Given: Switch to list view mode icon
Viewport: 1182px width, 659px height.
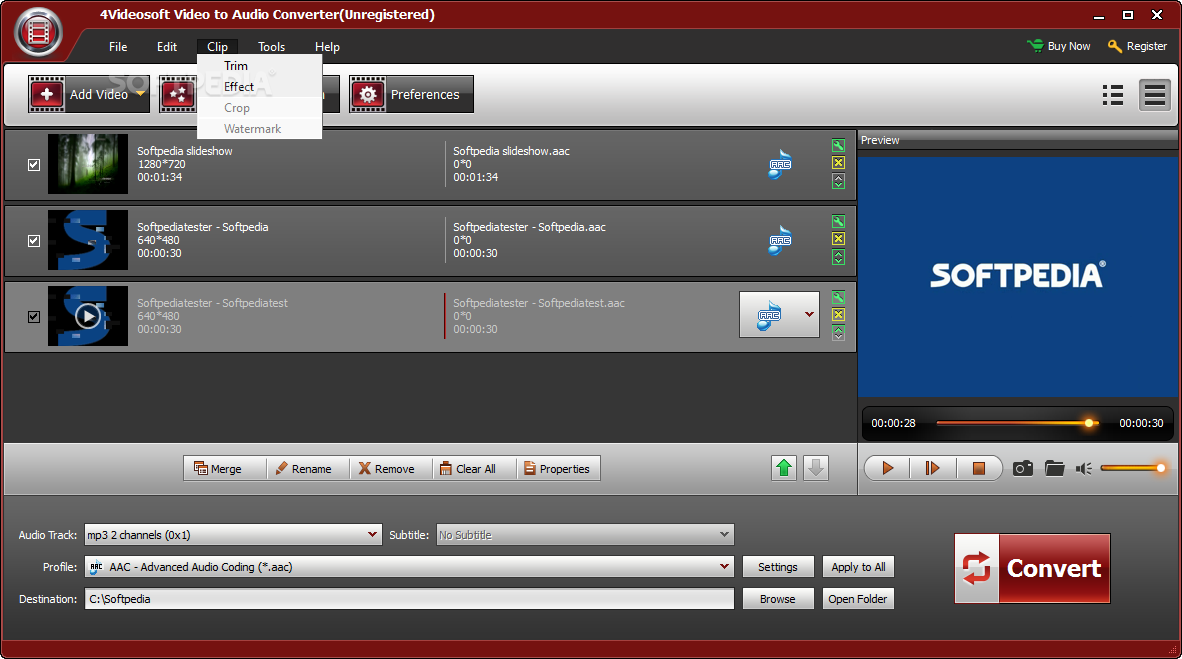Looking at the screenshot, I should (x=1113, y=95).
